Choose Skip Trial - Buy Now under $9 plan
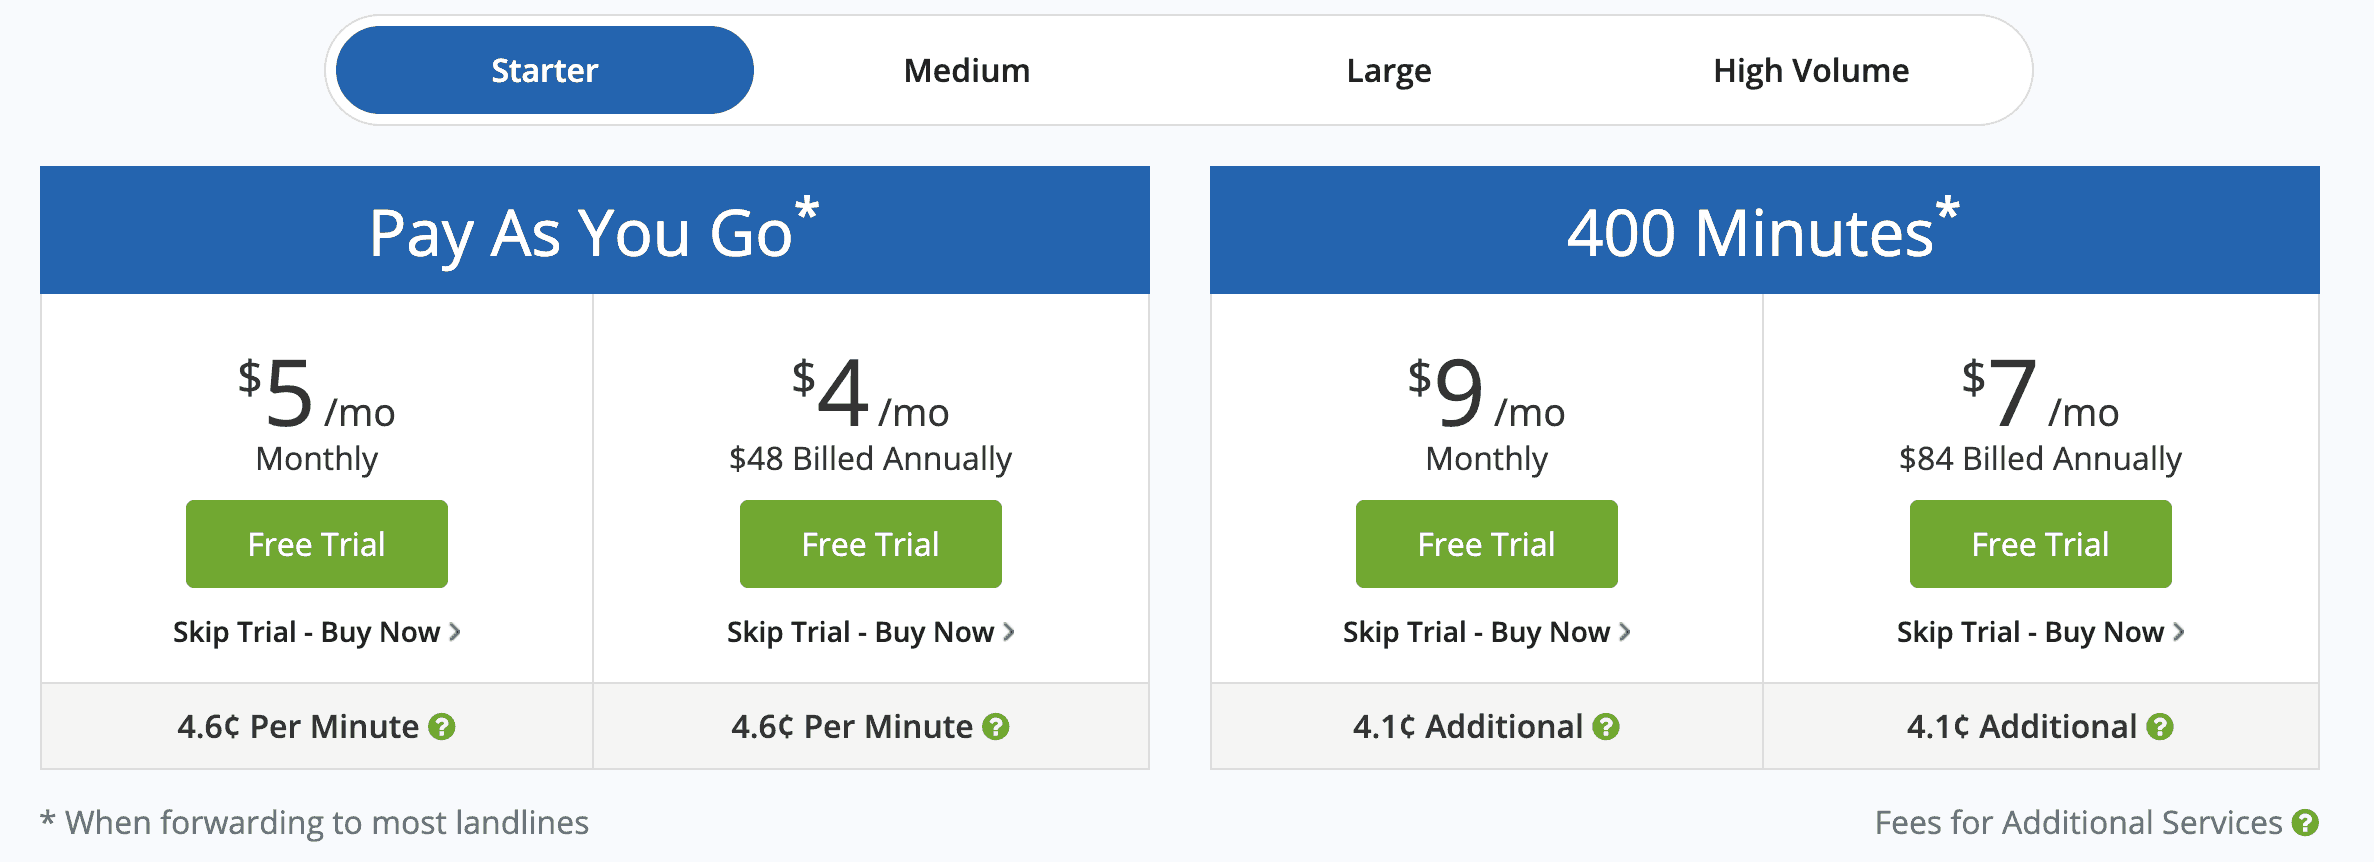2374x862 pixels. [x=1477, y=631]
